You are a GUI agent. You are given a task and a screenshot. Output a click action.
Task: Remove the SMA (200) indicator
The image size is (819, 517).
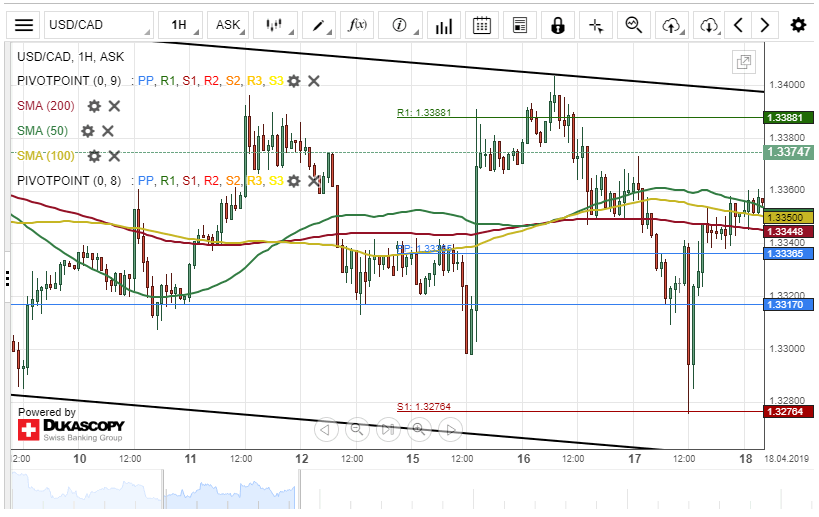coord(114,106)
